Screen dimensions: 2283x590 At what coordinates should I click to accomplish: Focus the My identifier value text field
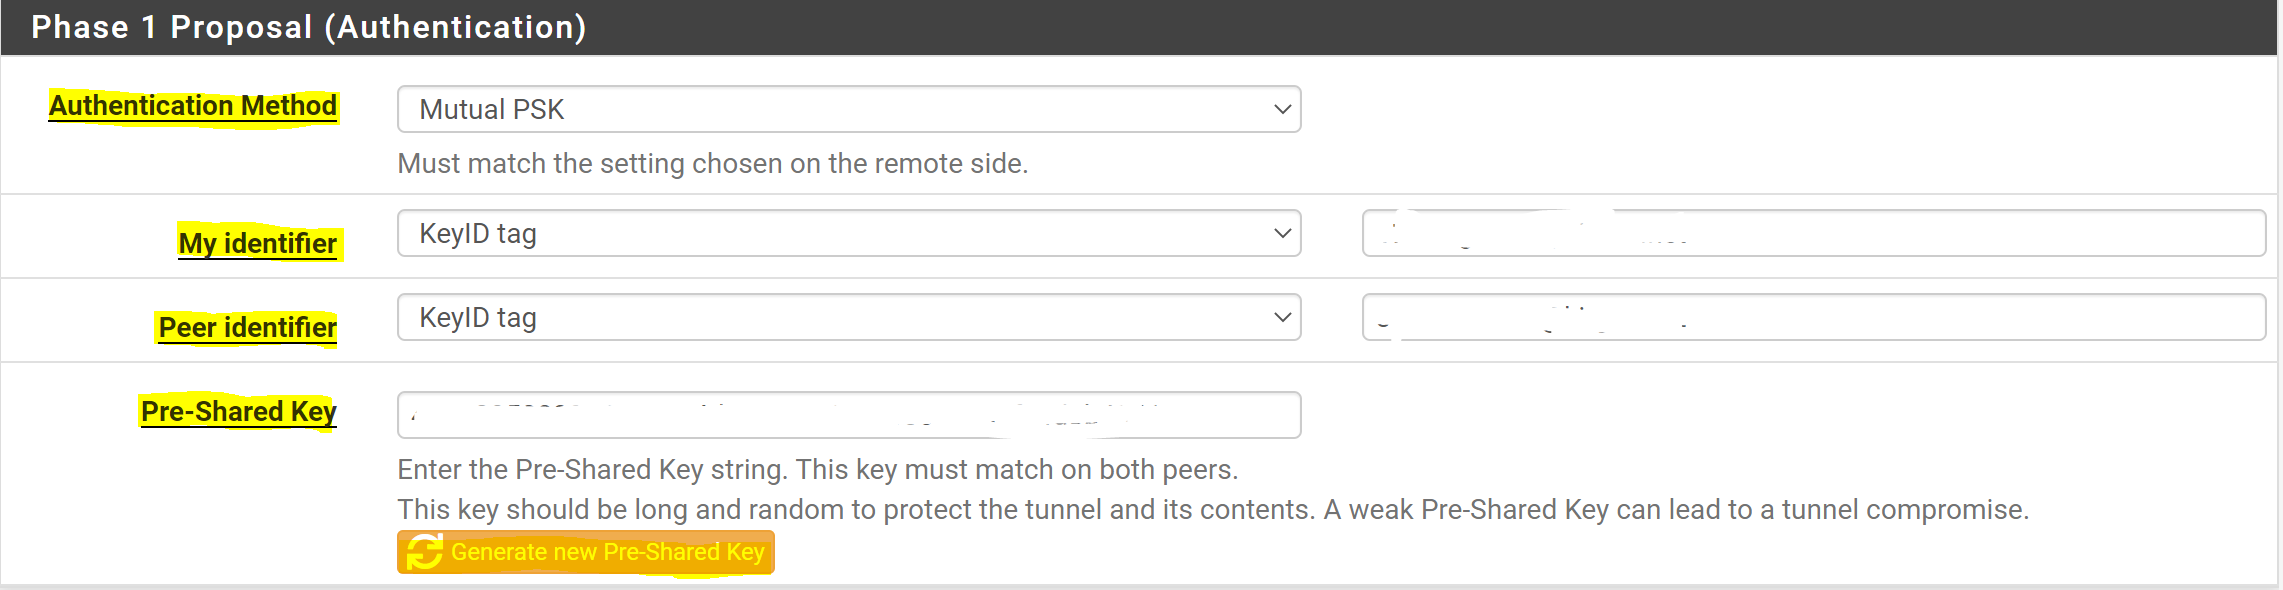click(x=1812, y=233)
